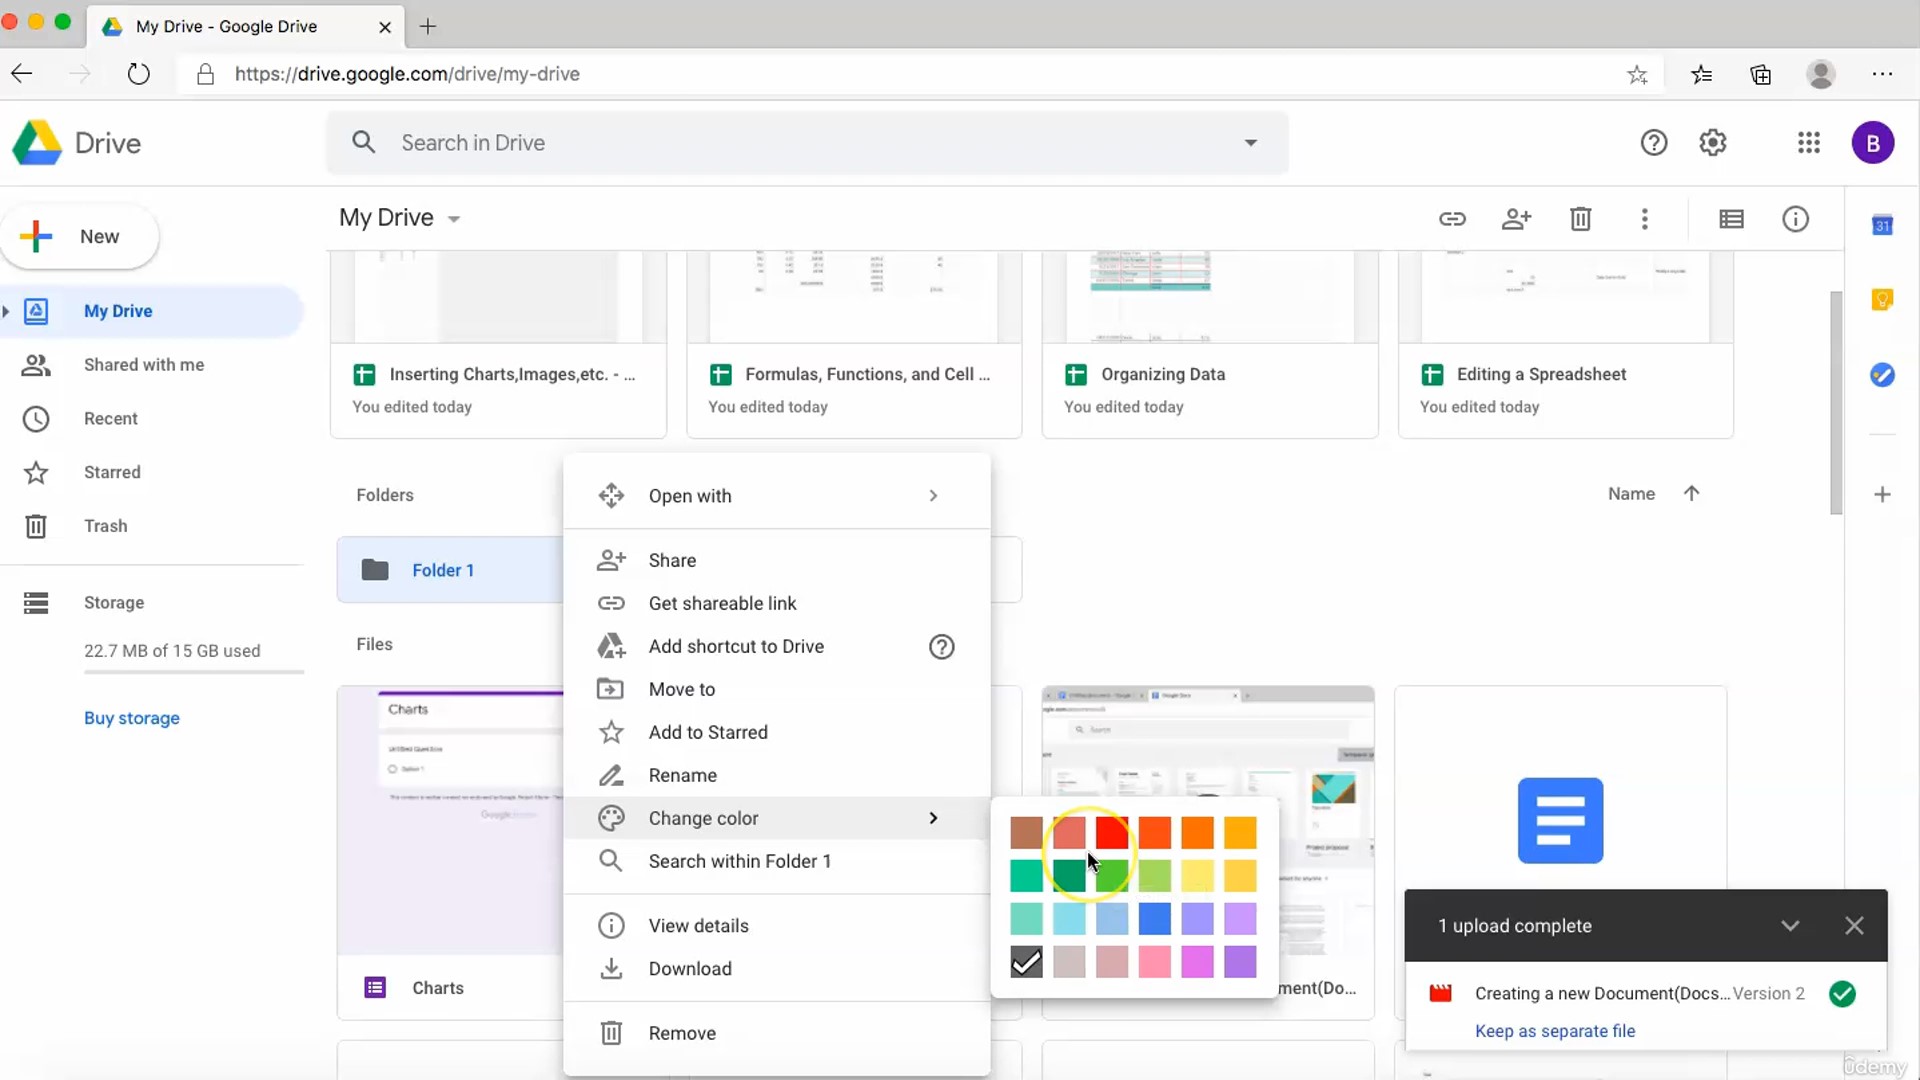Screen dimensions: 1920x1080
Task: Select the Folder 1 folder
Action: point(450,570)
